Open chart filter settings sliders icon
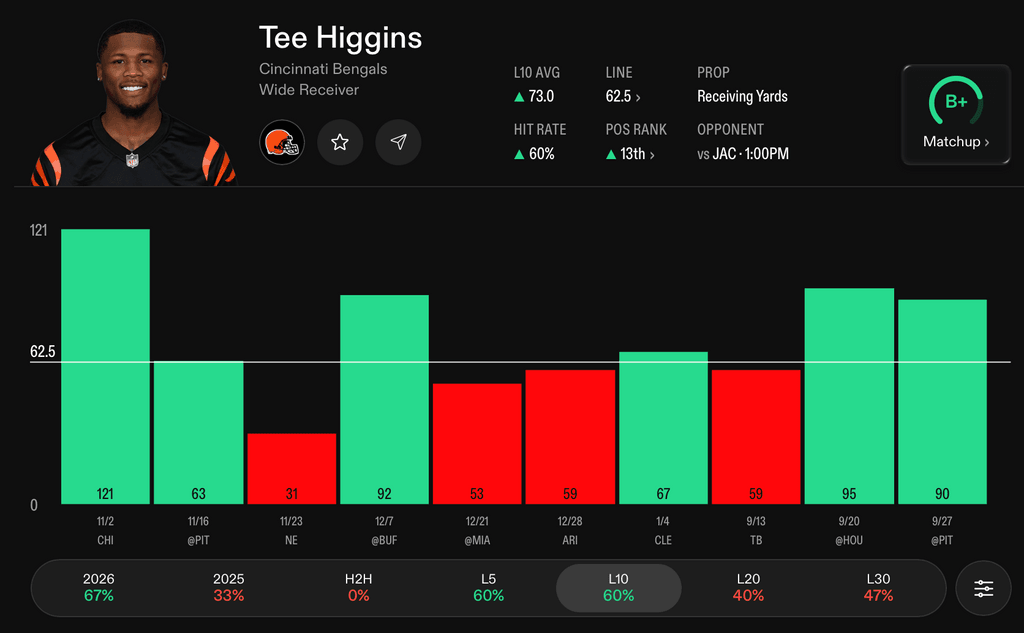Screen dimensions: 1024x633 coord(984,588)
